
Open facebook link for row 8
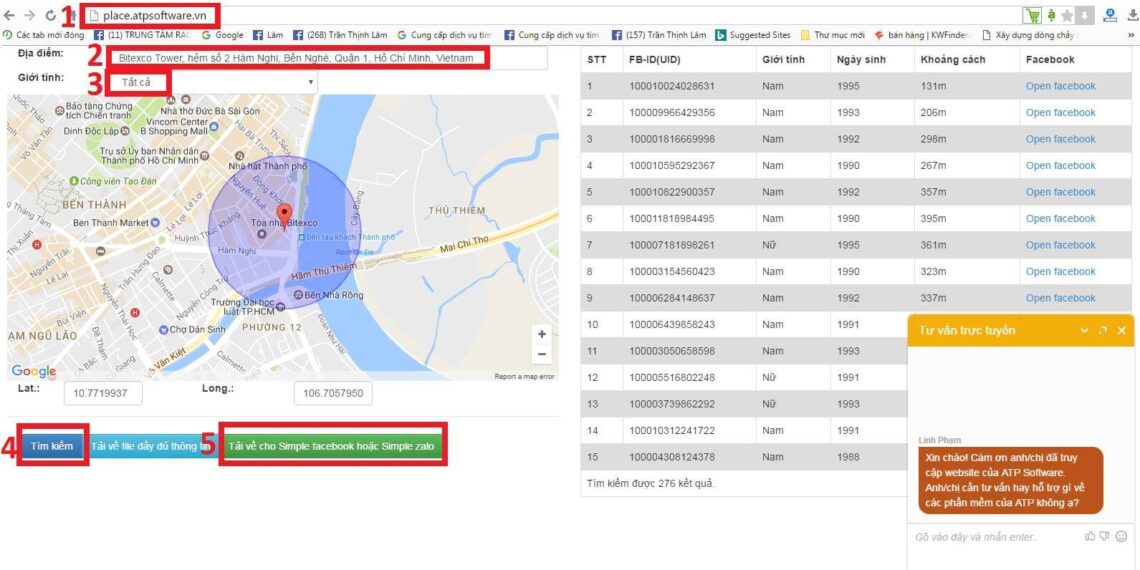[x=1060, y=271]
